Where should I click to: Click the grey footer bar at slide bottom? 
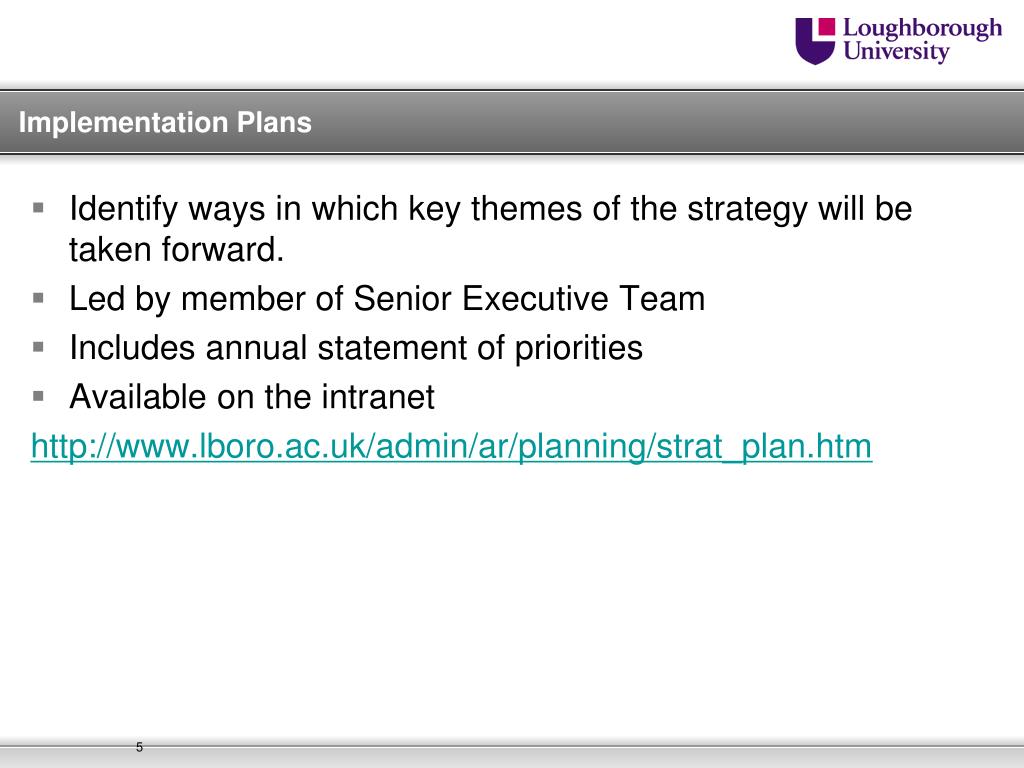[x=512, y=757]
